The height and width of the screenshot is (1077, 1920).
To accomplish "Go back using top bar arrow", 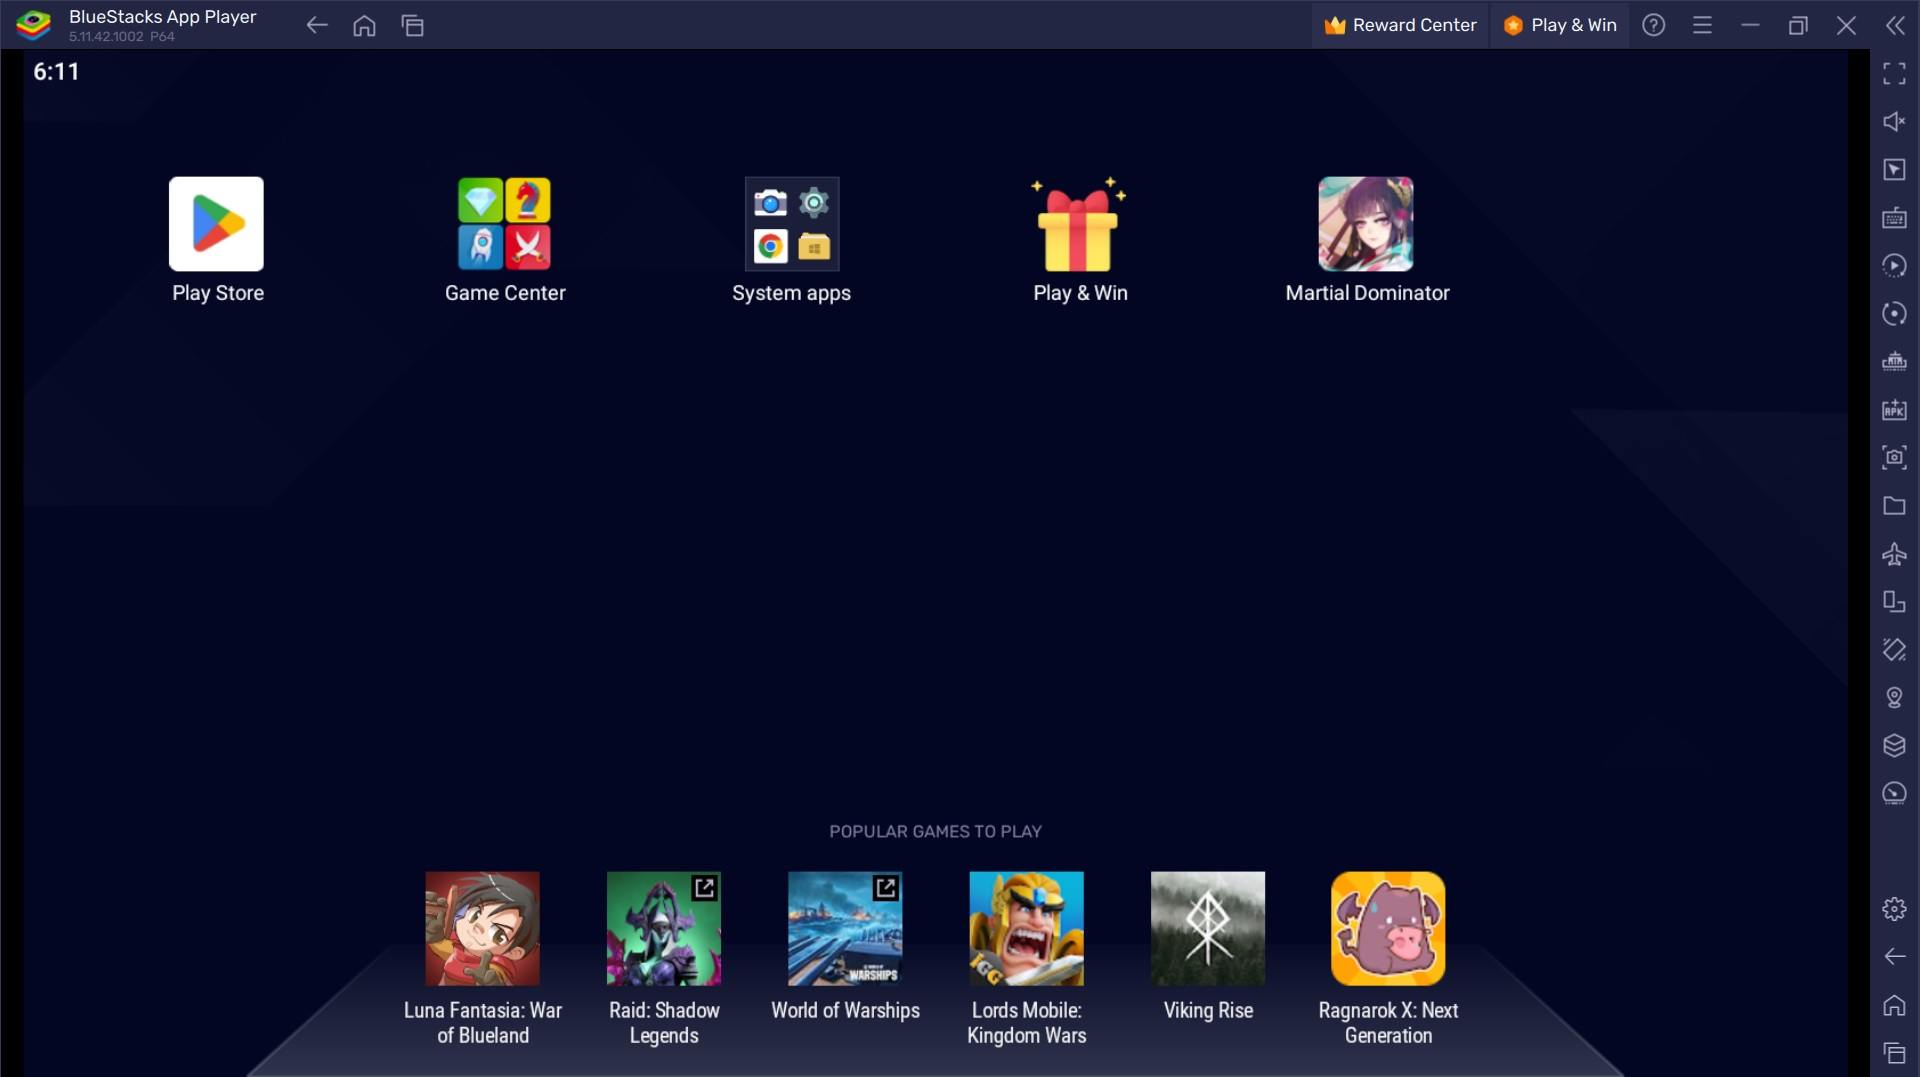I will click(x=317, y=25).
